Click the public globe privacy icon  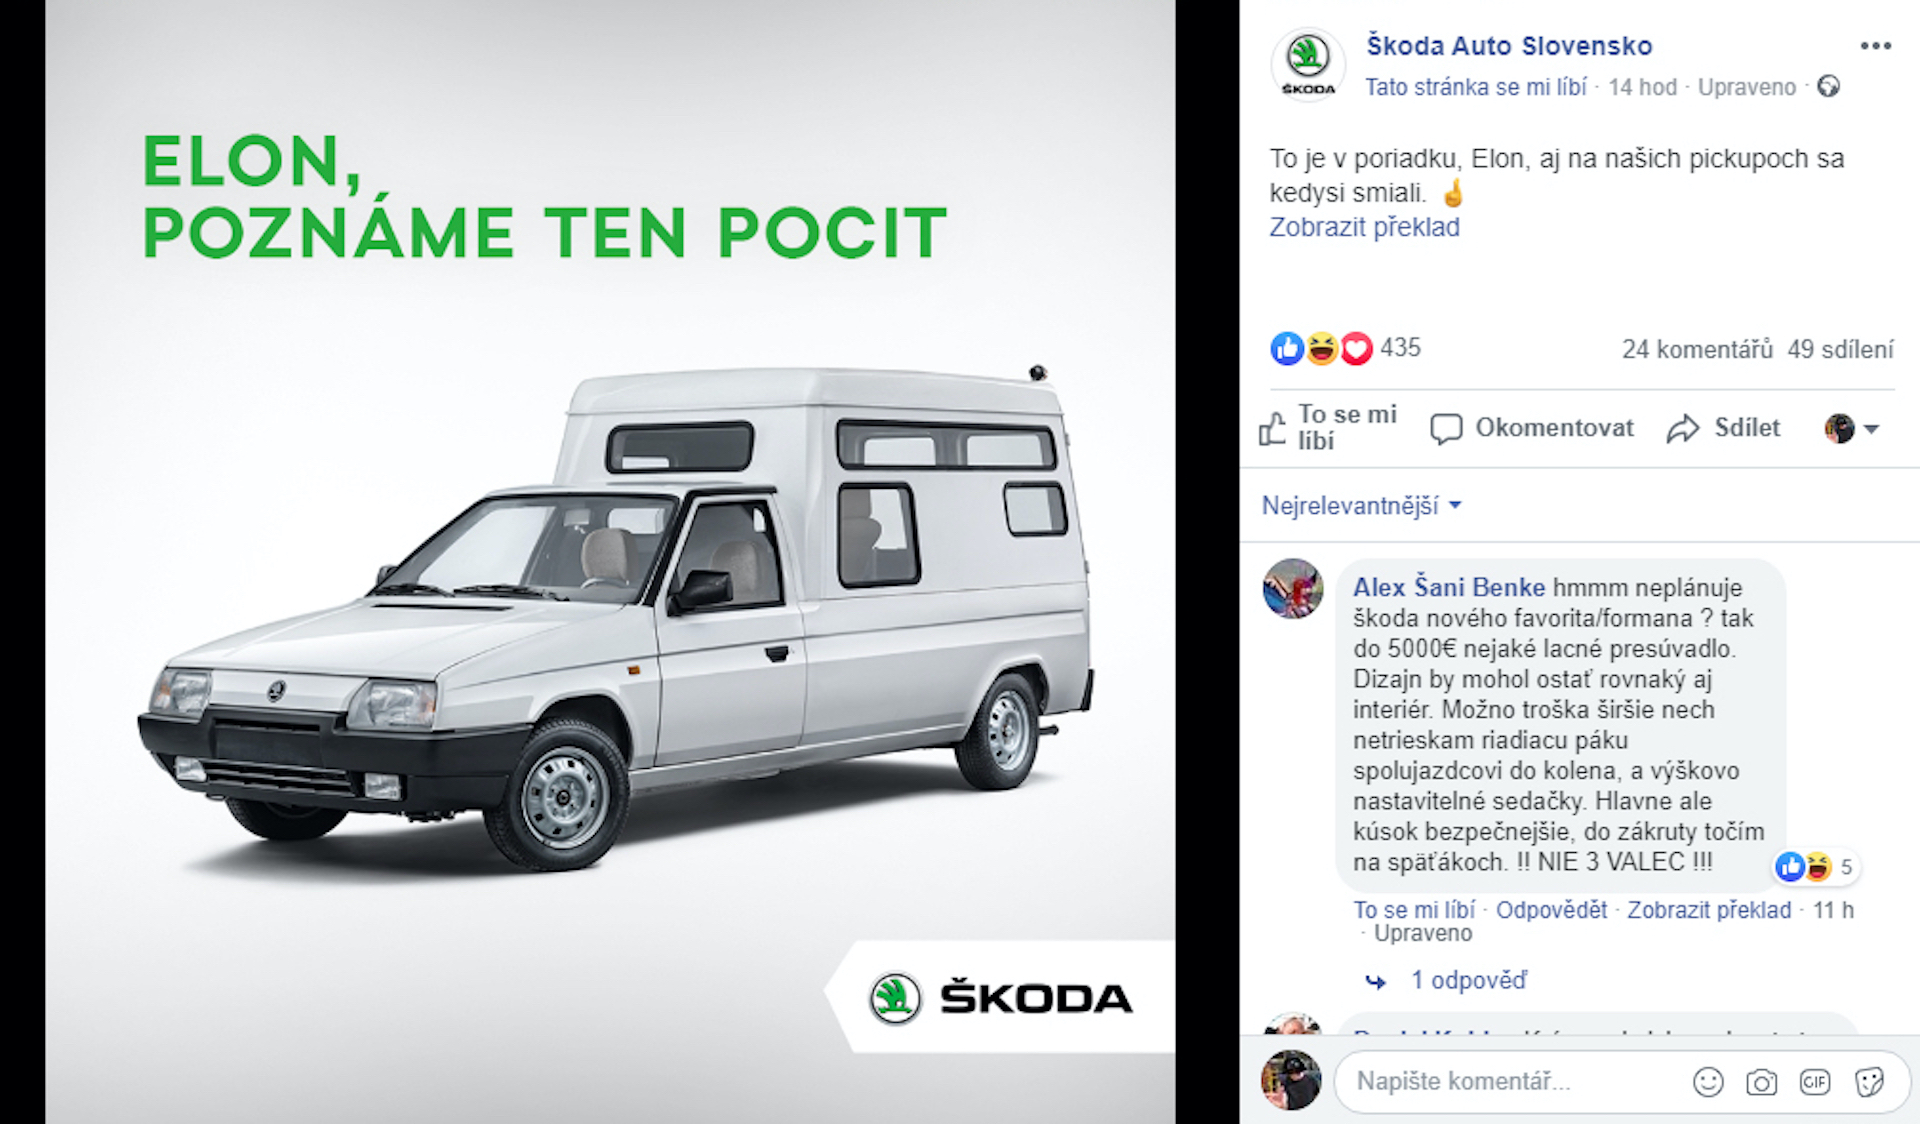click(1828, 87)
